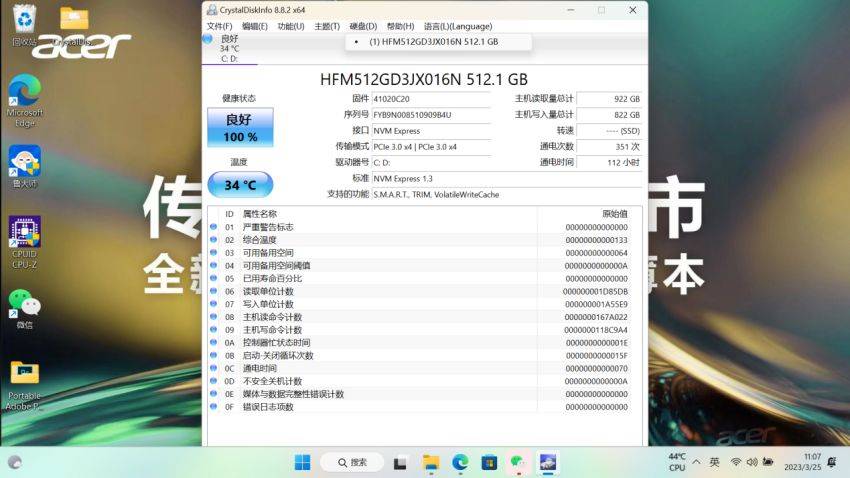Click power on count 351 次
This screenshot has height=478, width=850.
pyautogui.click(x=609, y=146)
